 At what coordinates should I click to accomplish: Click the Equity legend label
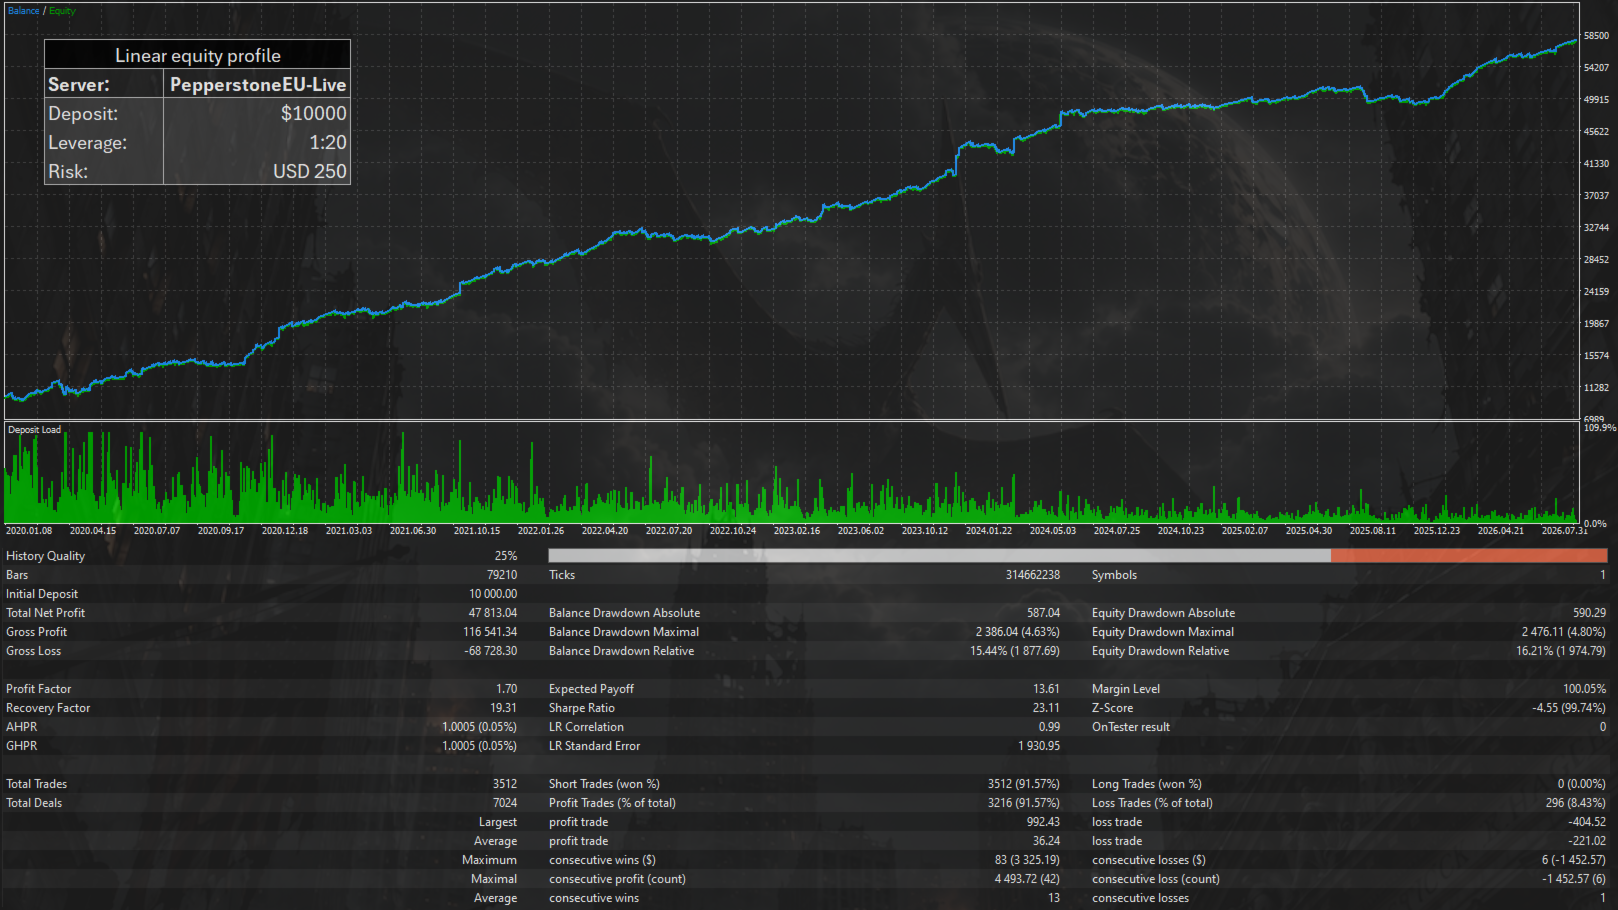coord(62,11)
